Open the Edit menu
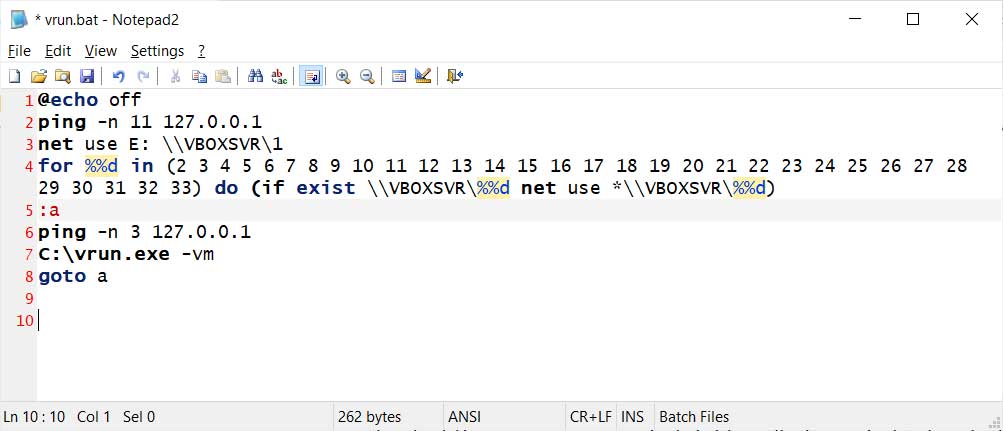 [58, 51]
